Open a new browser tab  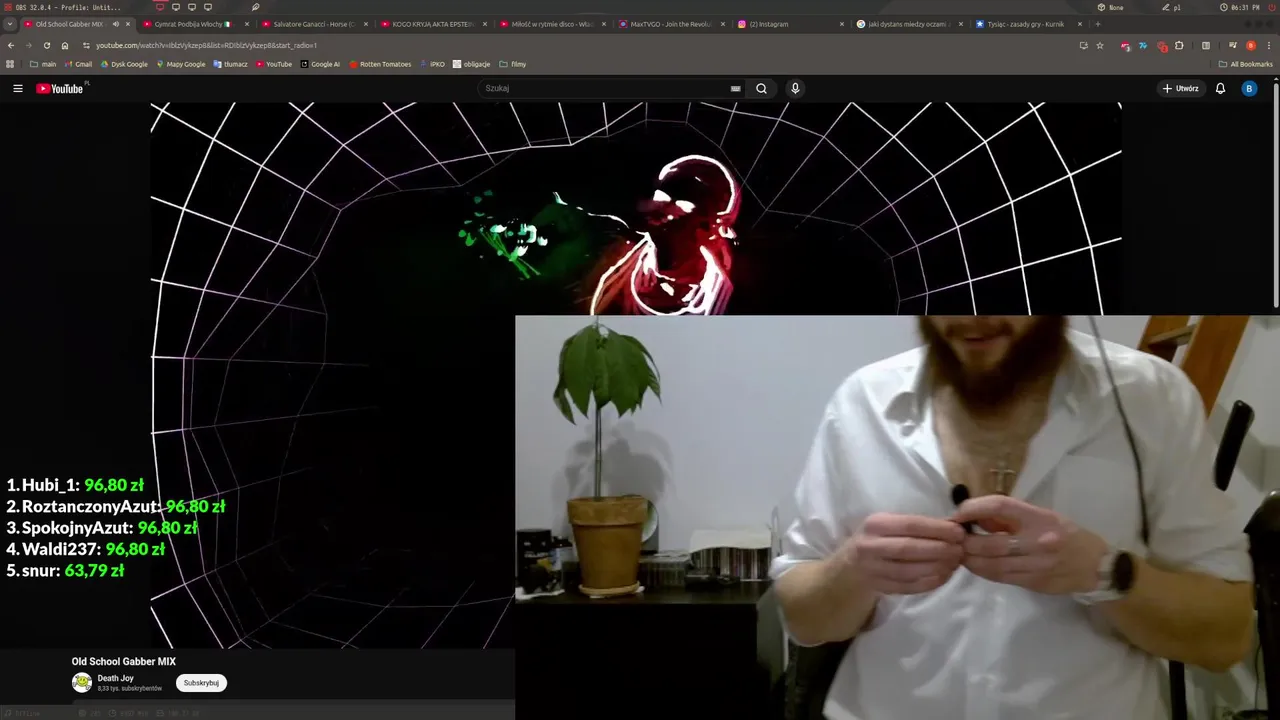click(1097, 24)
